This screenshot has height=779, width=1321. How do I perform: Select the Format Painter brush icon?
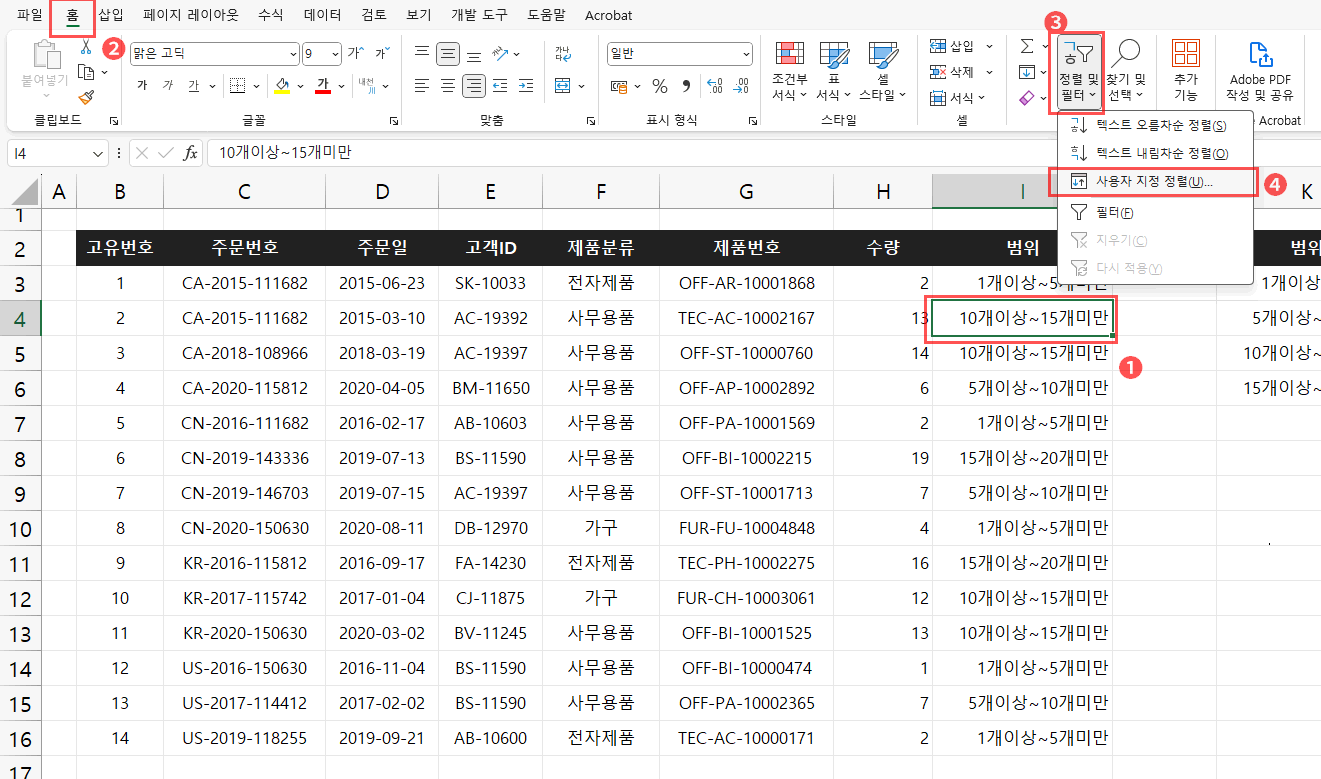[x=86, y=97]
